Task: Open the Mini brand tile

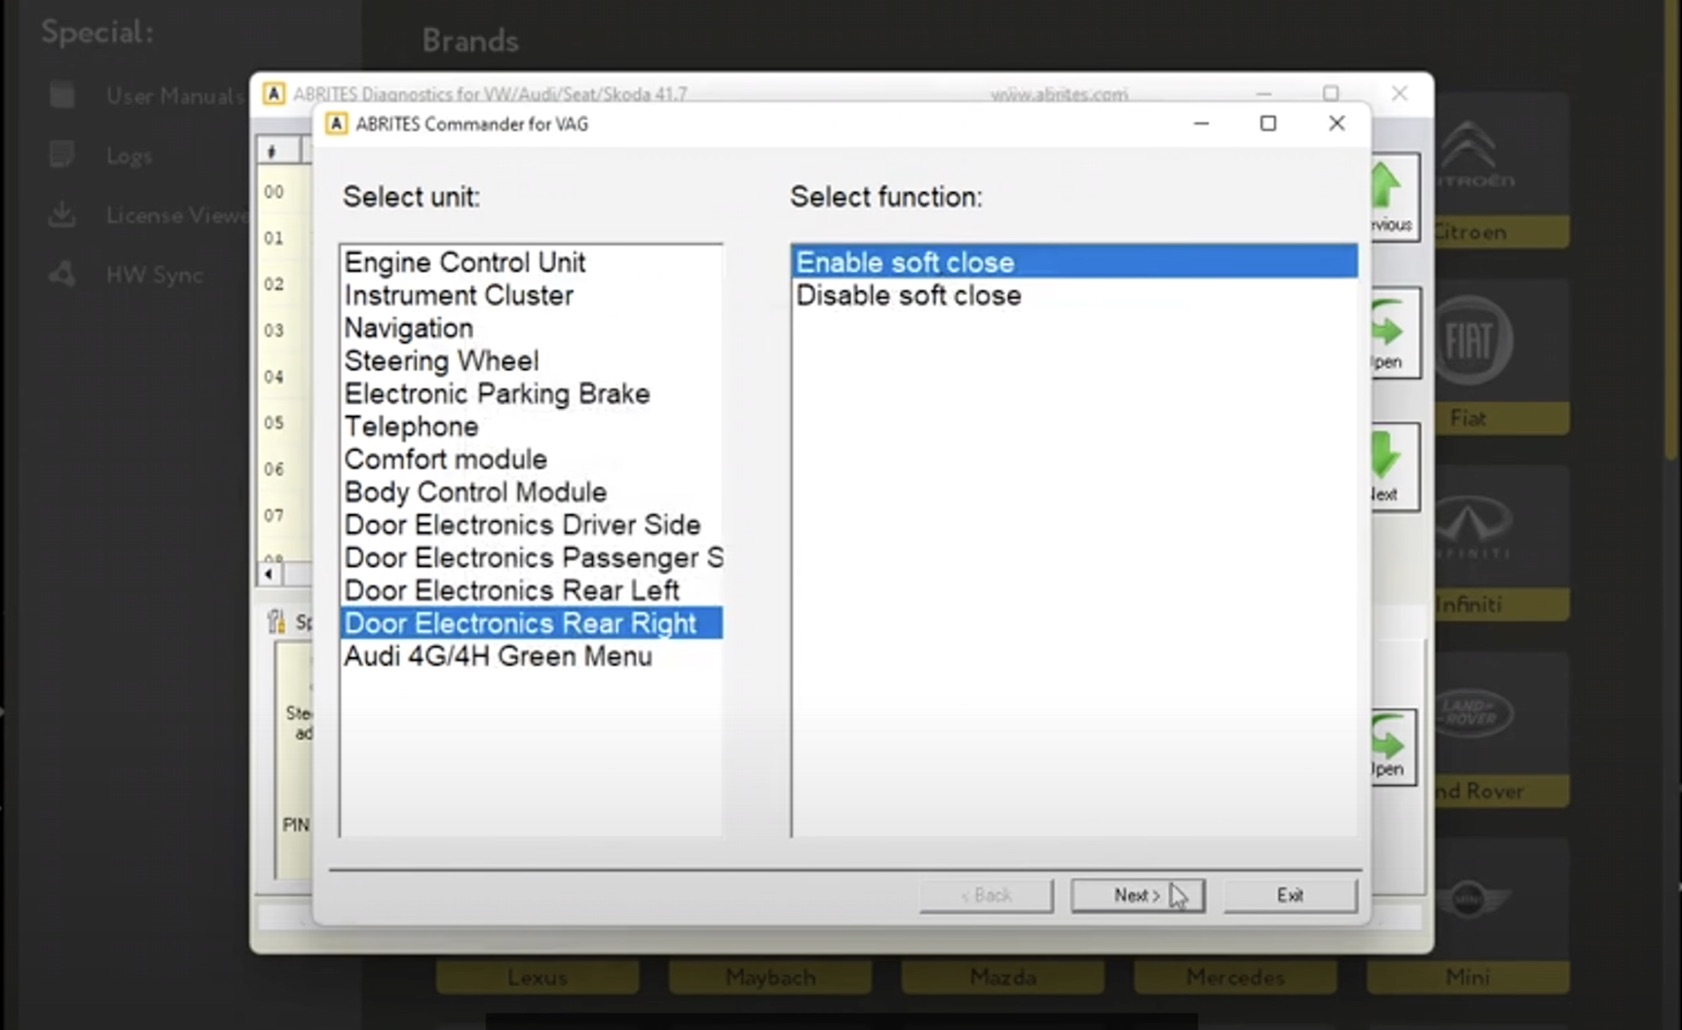Action: click(1467, 915)
